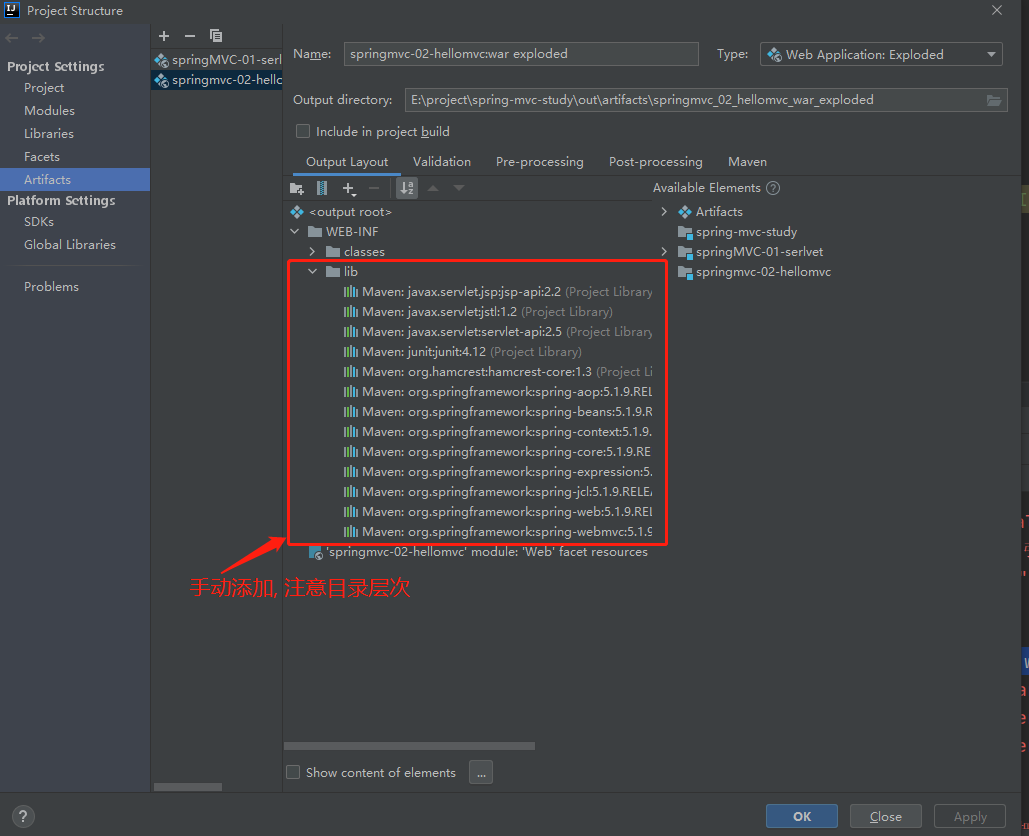Collapse the lib folder node

tap(312, 272)
